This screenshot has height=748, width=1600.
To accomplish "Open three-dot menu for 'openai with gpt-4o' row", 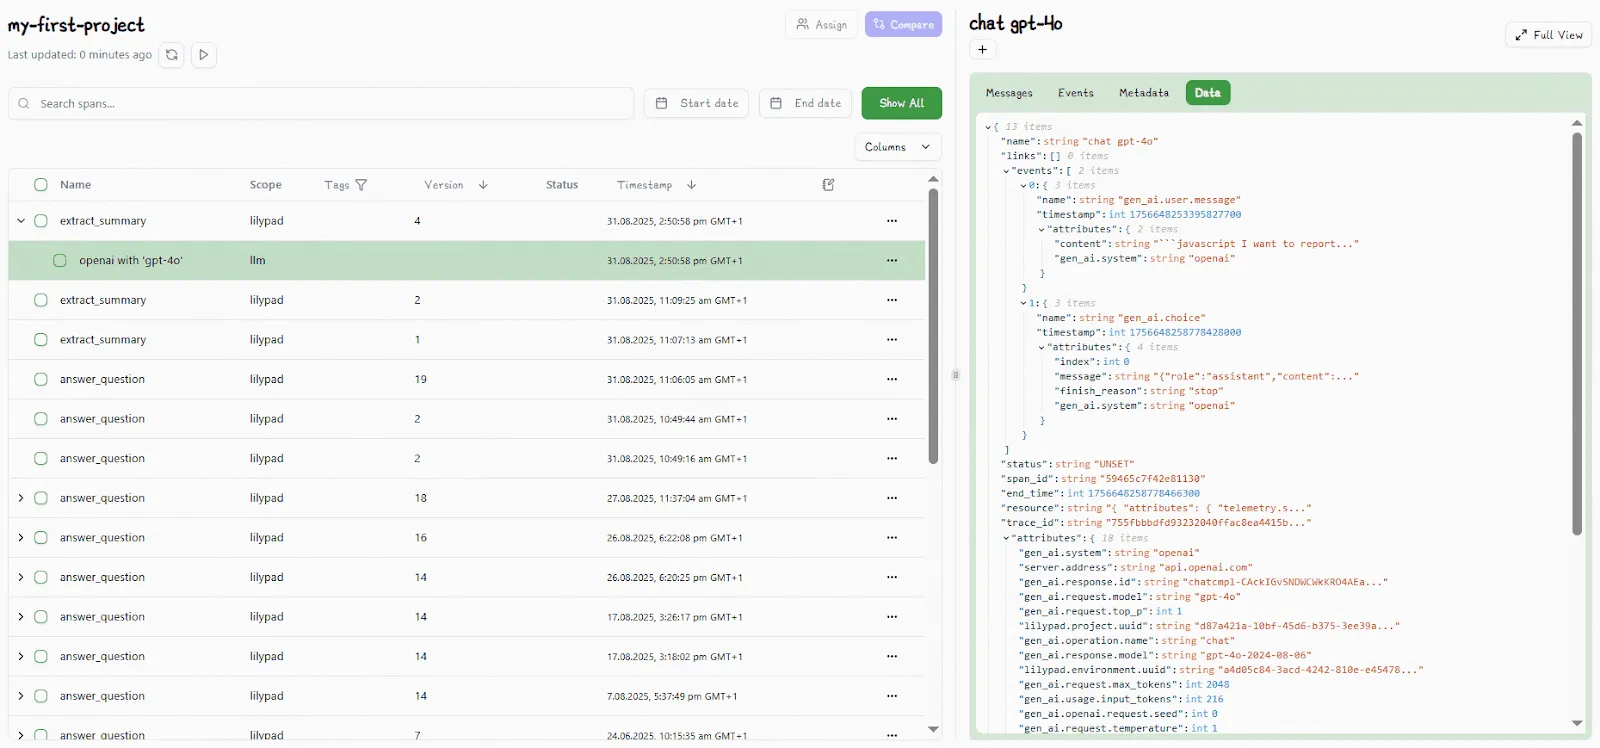I will pos(891,261).
